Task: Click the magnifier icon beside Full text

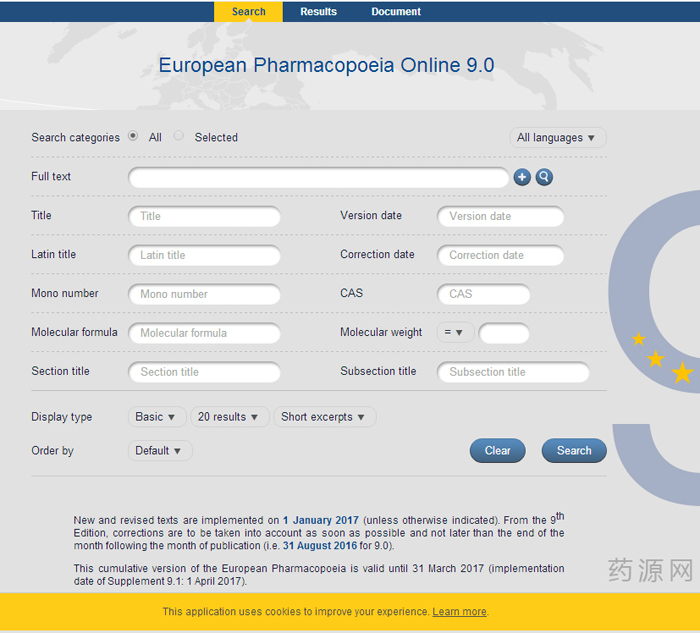Action: pos(544,177)
